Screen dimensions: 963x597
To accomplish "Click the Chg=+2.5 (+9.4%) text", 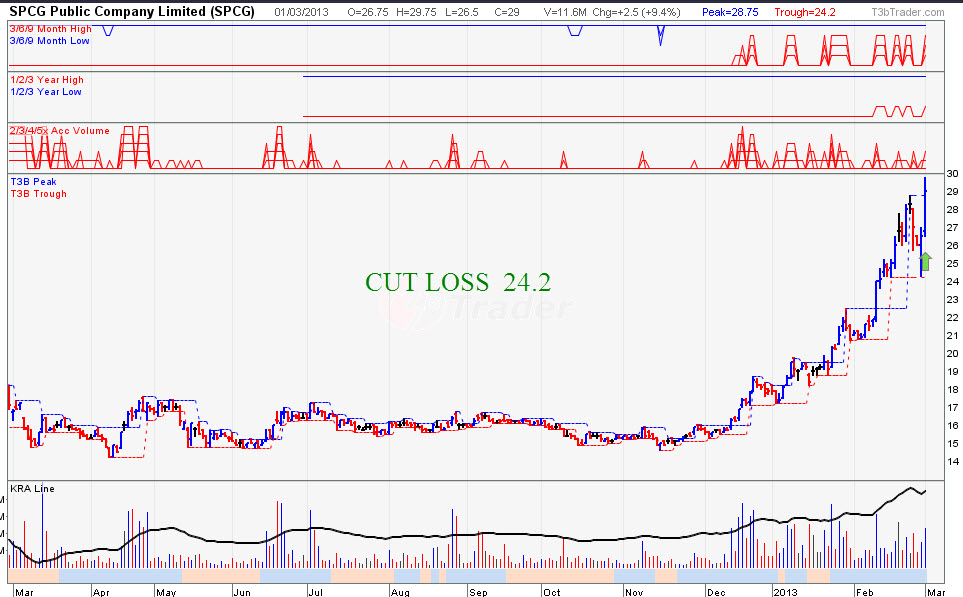I will (x=637, y=12).
